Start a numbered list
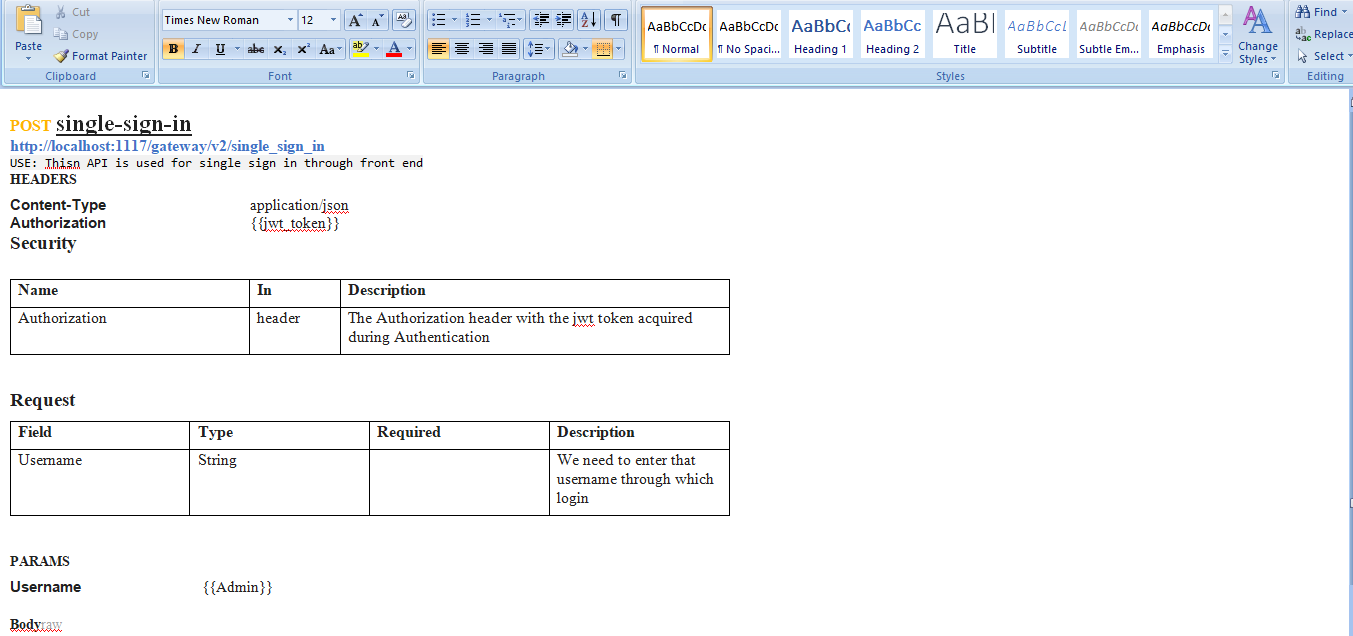Screen dimensions: 1353x636 click(x=474, y=20)
